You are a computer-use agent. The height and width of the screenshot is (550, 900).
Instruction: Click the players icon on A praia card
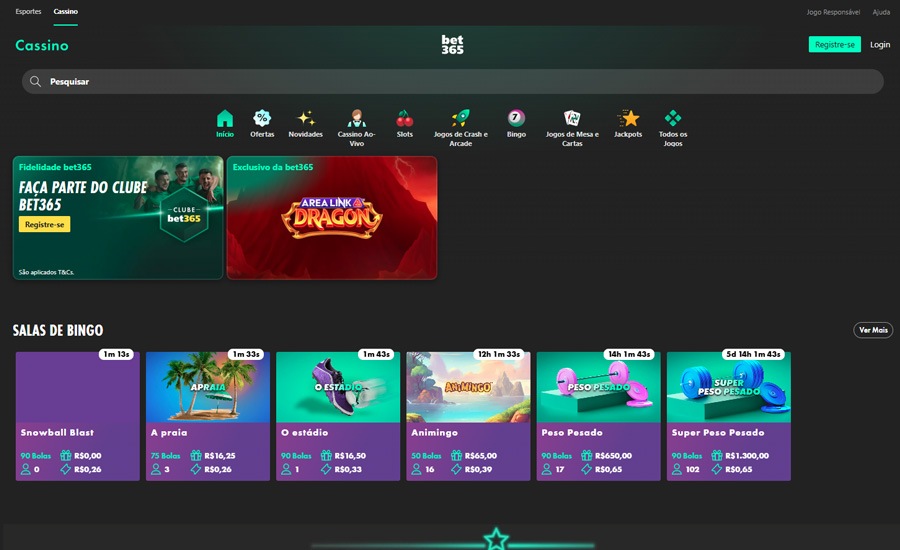click(x=156, y=469)
